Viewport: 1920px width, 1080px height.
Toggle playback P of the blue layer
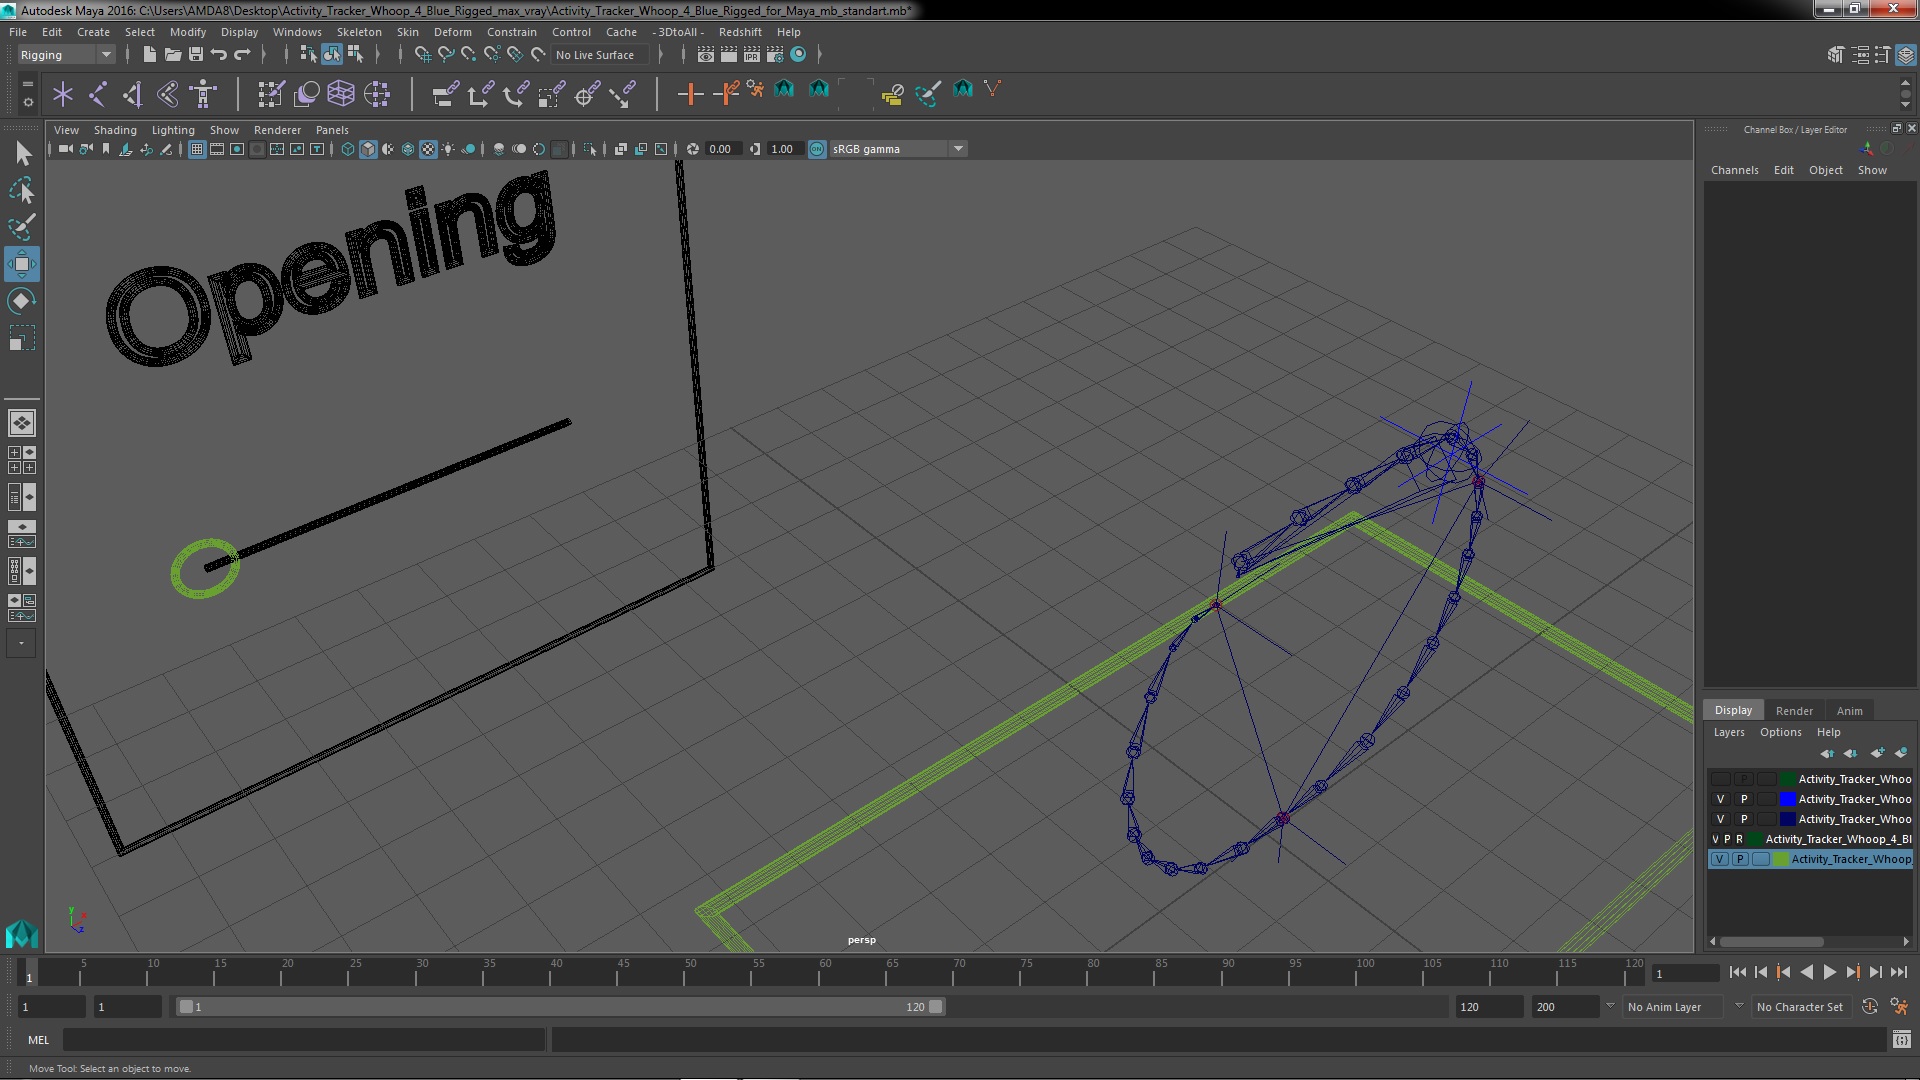coord(1743,799)
